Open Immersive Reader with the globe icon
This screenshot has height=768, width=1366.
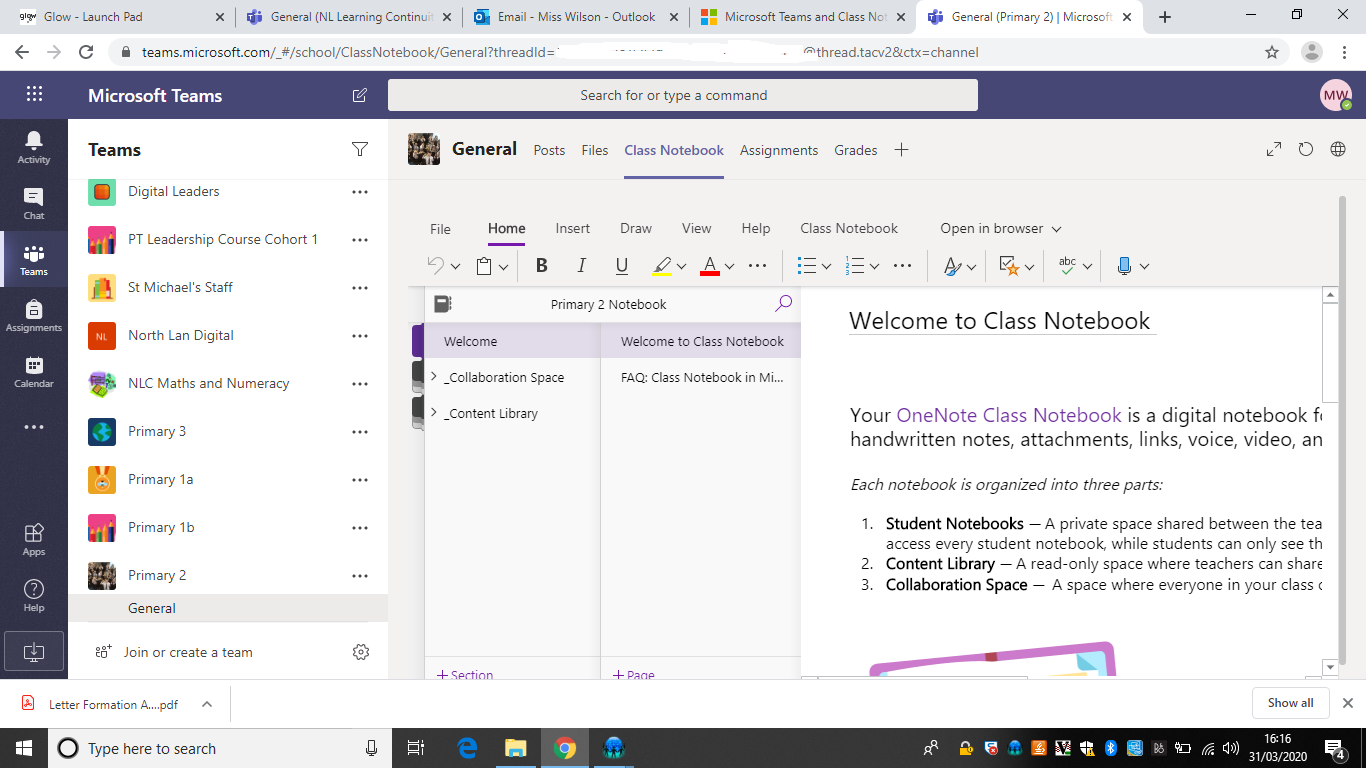tap(1338, 148)
